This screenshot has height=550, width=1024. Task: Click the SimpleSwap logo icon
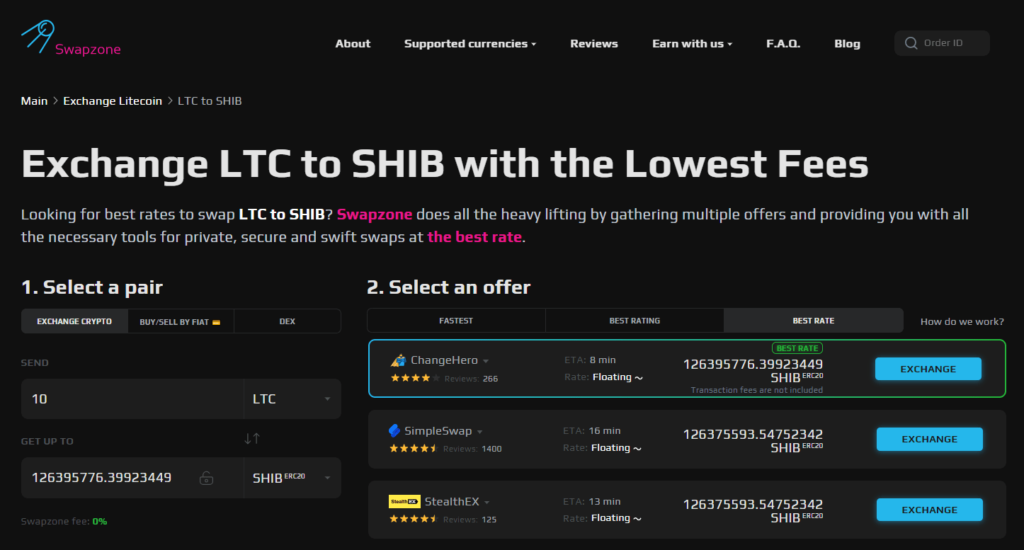(x=394, y=431)
